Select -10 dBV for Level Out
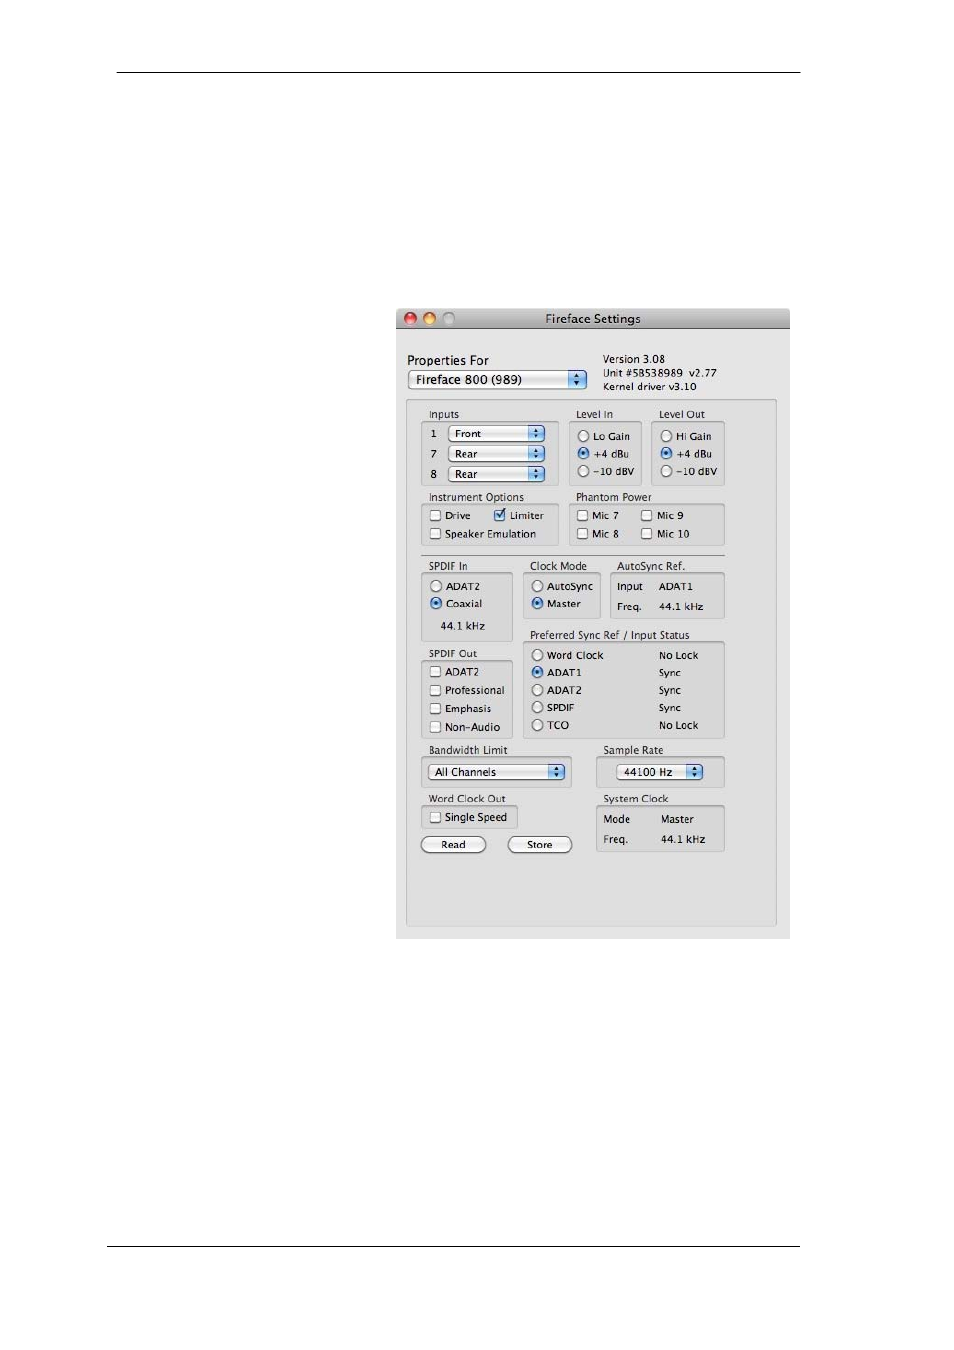The image size is (954, 1350). (x=666, y=471)
